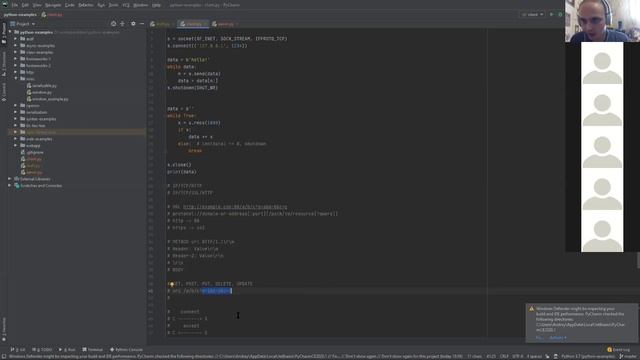Click the tool windows quick access icon in status bar corner

[x=4, y=356]
